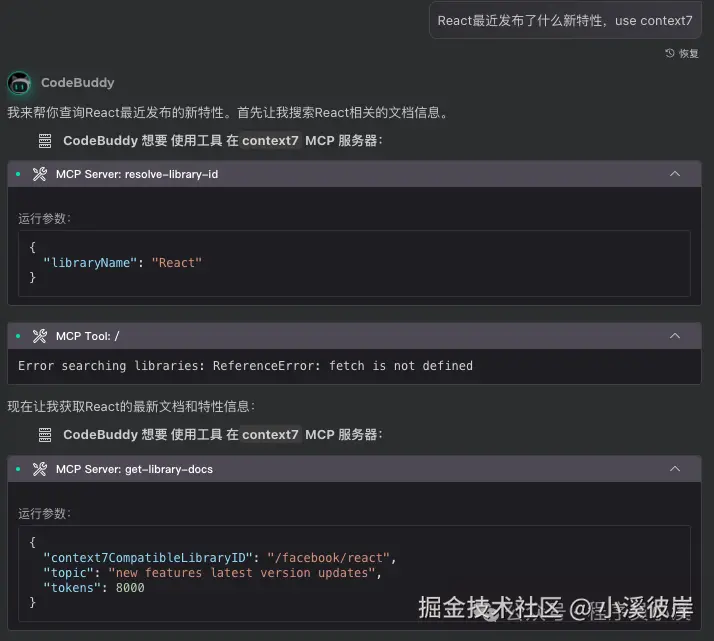Viewport: 714px width, 641px height.
Task: Click the user message bubble 'use context7'
Action: pos(565,20)
